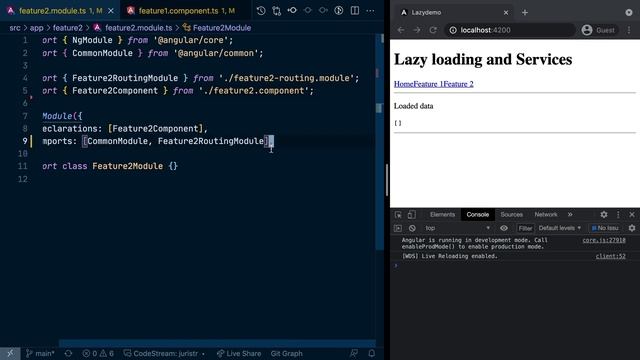
Task: Open Git Graph from status bar
Action: click(287, 353)
